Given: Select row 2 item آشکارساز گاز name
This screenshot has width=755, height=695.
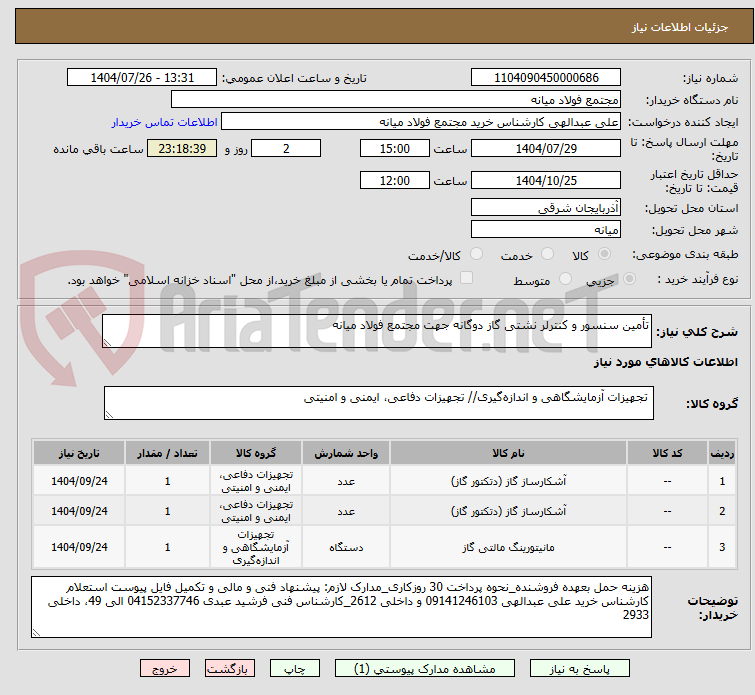Looking at the screenshot, I should point(508,511).
